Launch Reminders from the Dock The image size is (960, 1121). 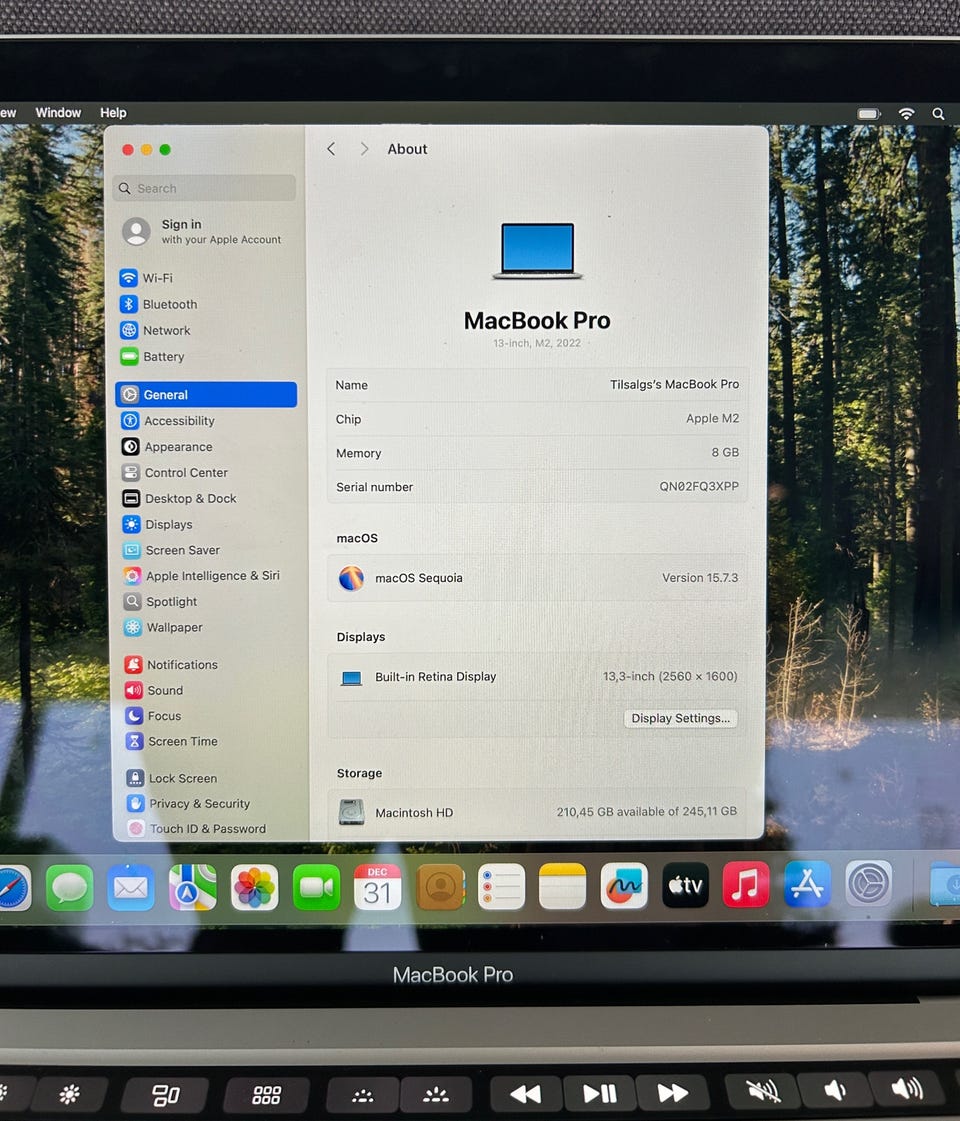501,887
